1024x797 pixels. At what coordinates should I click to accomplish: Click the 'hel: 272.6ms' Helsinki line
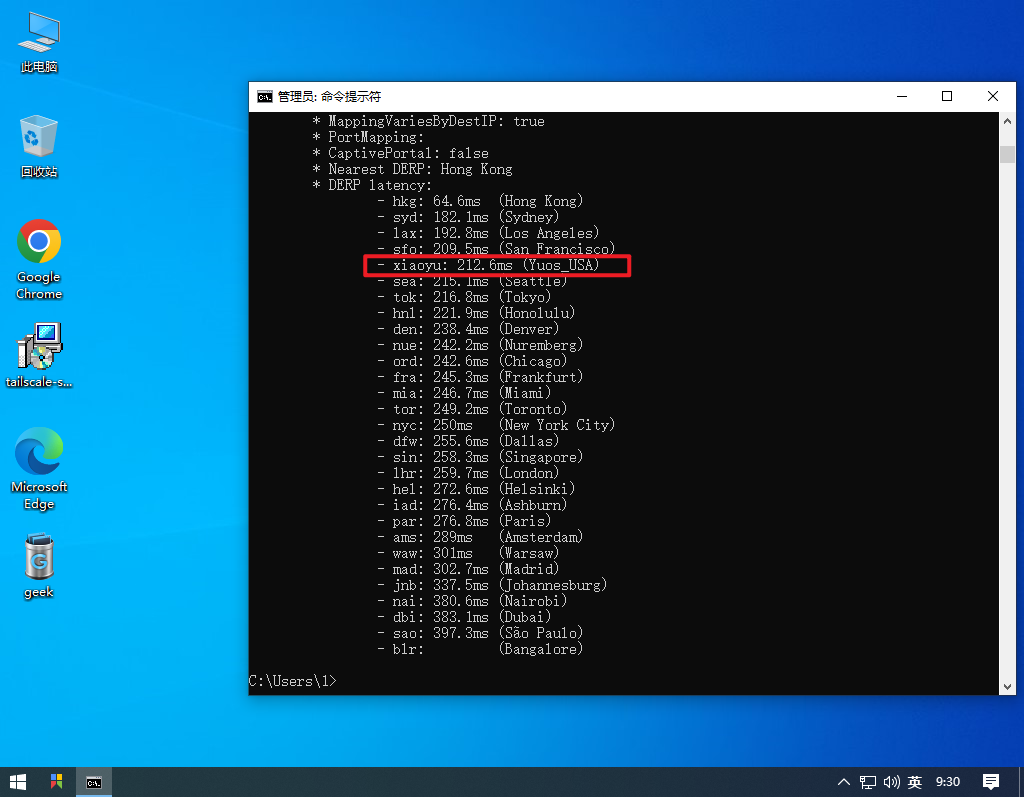[x=476, y=489]
